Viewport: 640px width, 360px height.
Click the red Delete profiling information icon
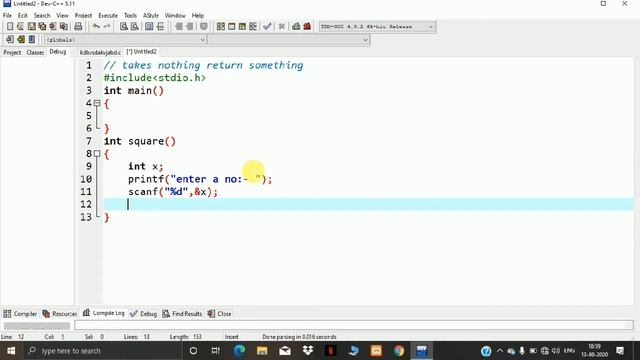click(307, 27)
